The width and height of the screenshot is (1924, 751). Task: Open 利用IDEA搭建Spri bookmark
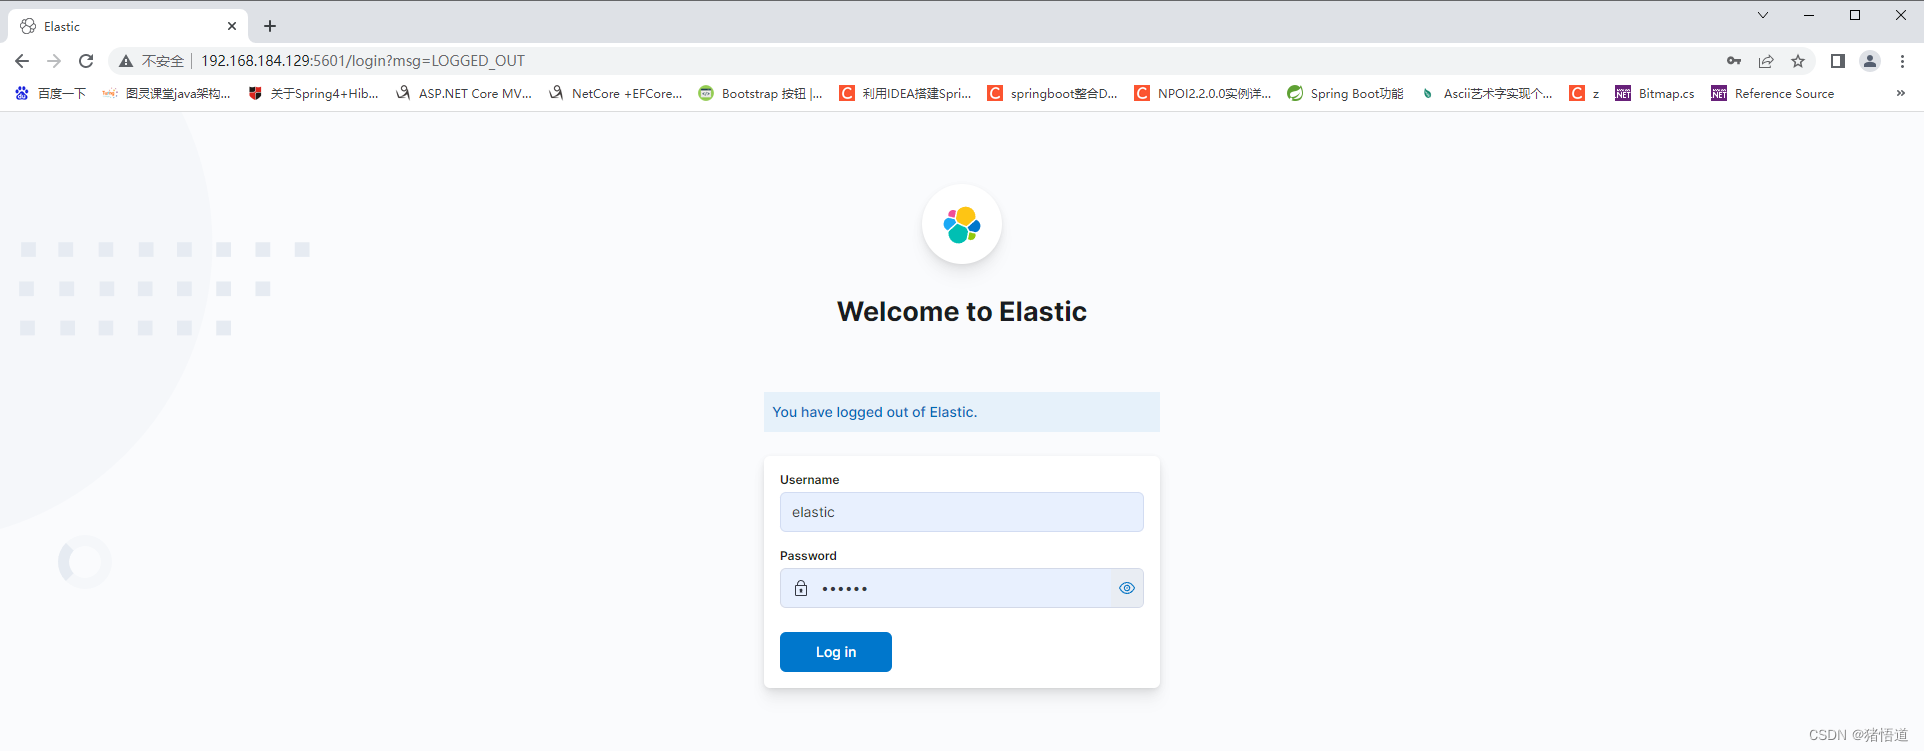pyautogui.click(x=905, y=93)
